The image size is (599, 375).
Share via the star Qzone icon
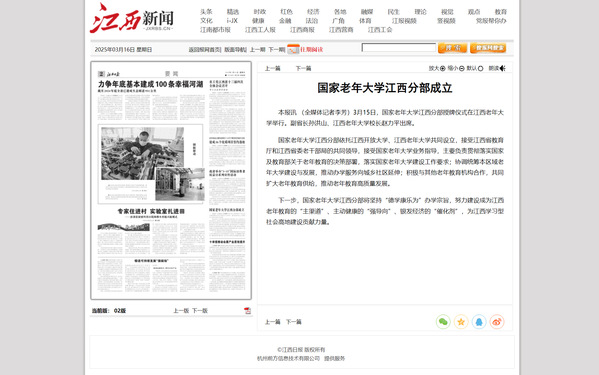click(461, 322)
